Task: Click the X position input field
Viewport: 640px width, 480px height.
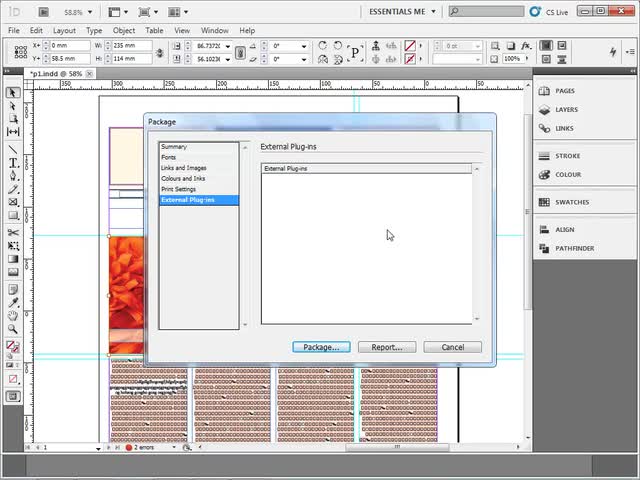Action: point(70,46)
